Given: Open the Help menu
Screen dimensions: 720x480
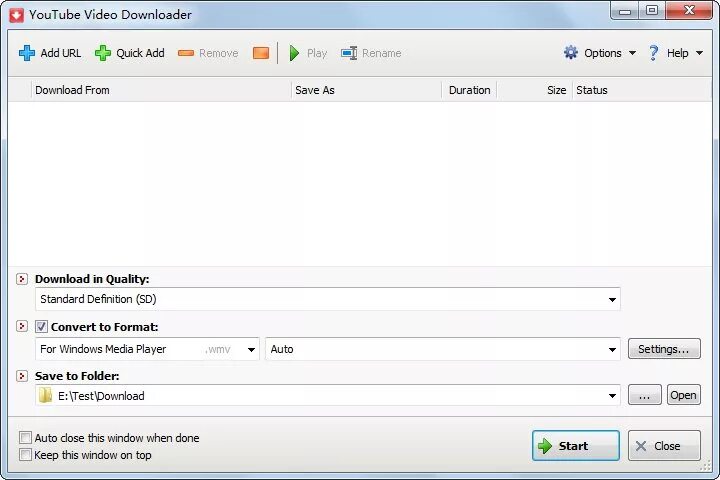Looking at the screenshot, I should (x=675, y=53).
